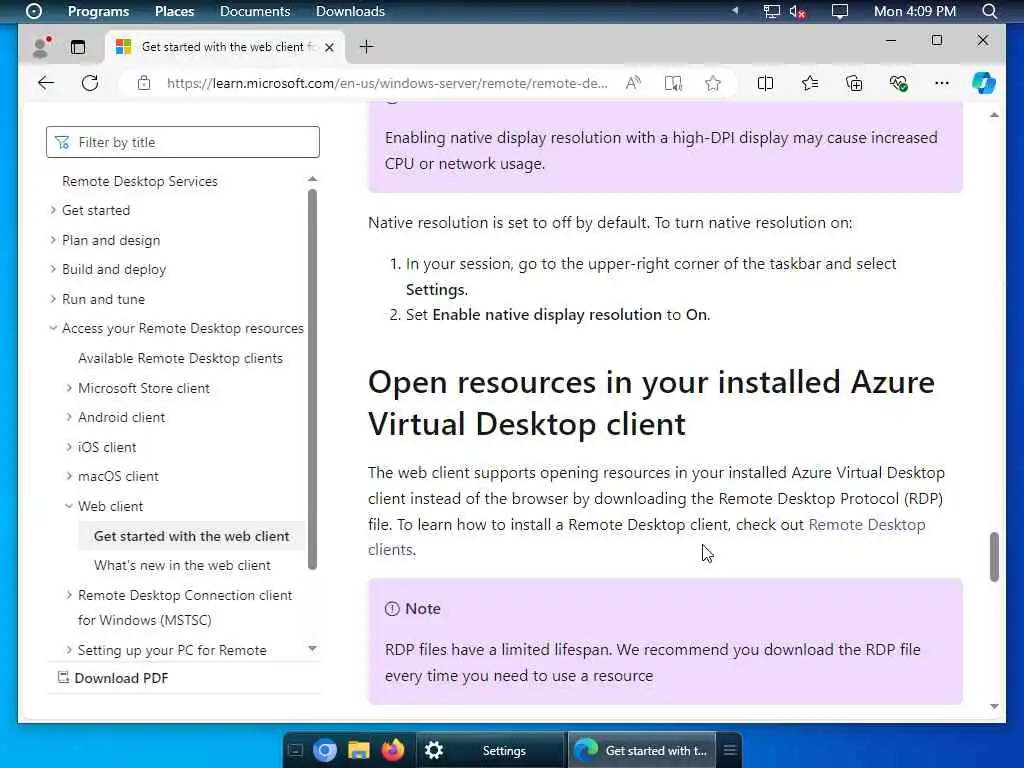Go back to the previous page

point(46,83)
